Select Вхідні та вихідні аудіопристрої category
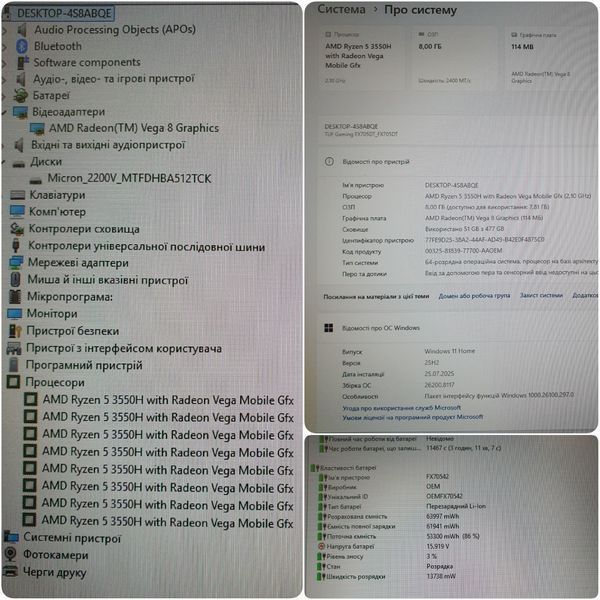Screen dimensions: 600x600 point(108,145)
